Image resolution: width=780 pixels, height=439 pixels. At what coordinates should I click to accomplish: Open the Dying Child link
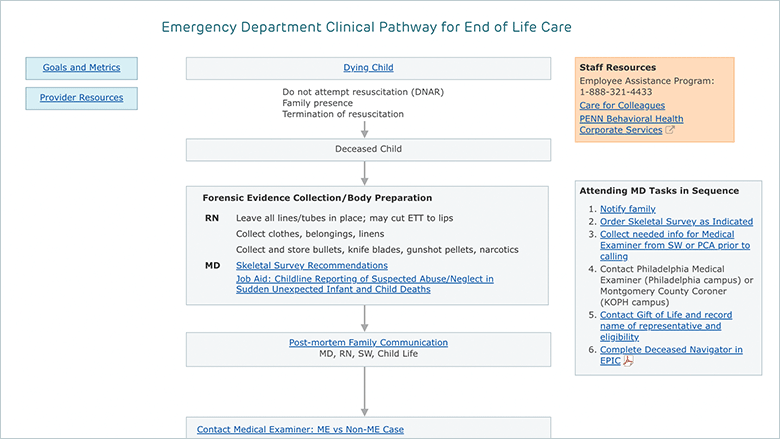(x=368, y=68)
